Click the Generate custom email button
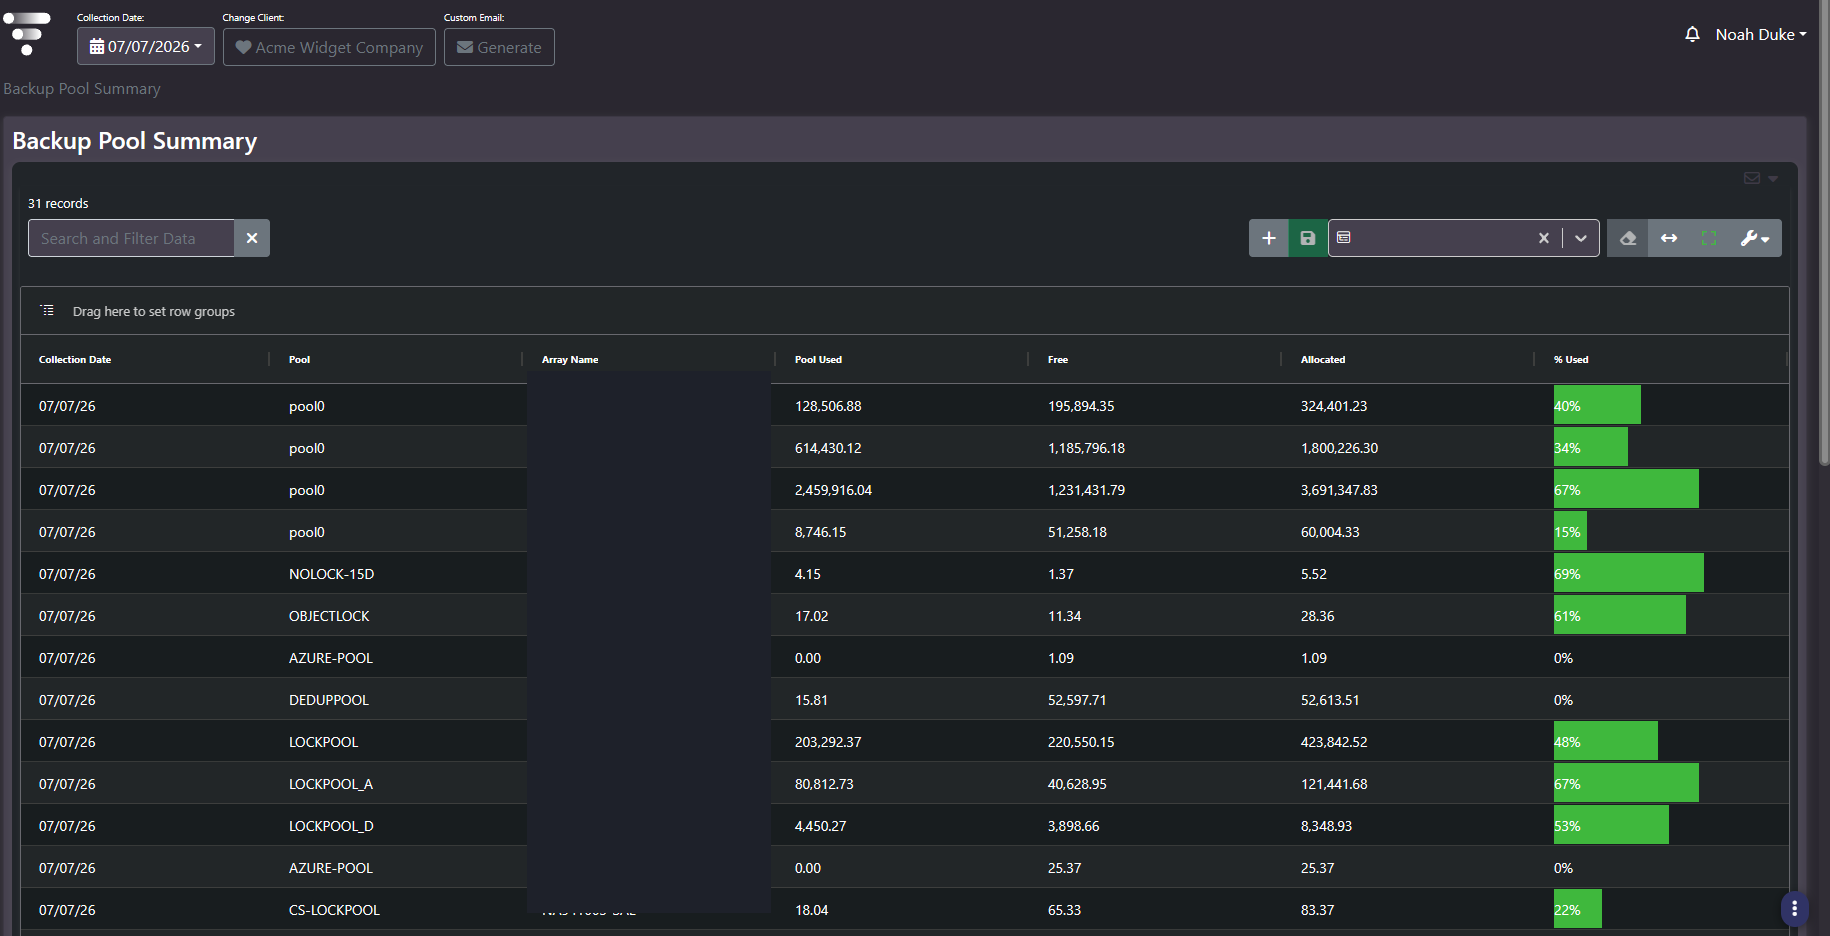The image size is (1830, 936). pos(499,47)
